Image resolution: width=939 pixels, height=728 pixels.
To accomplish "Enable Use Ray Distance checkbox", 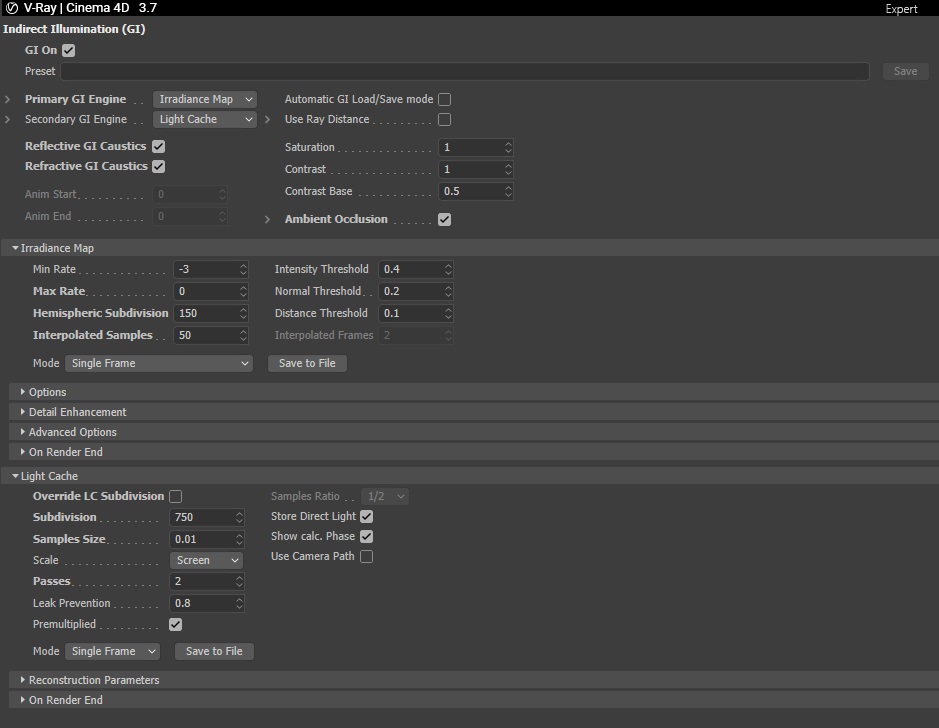I will coord(444,119).
